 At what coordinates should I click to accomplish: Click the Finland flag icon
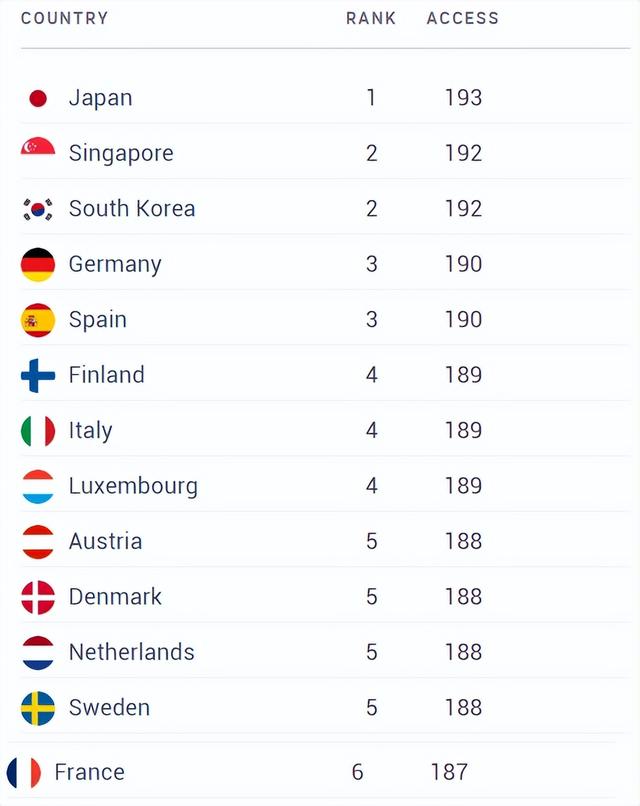[38, 376]
